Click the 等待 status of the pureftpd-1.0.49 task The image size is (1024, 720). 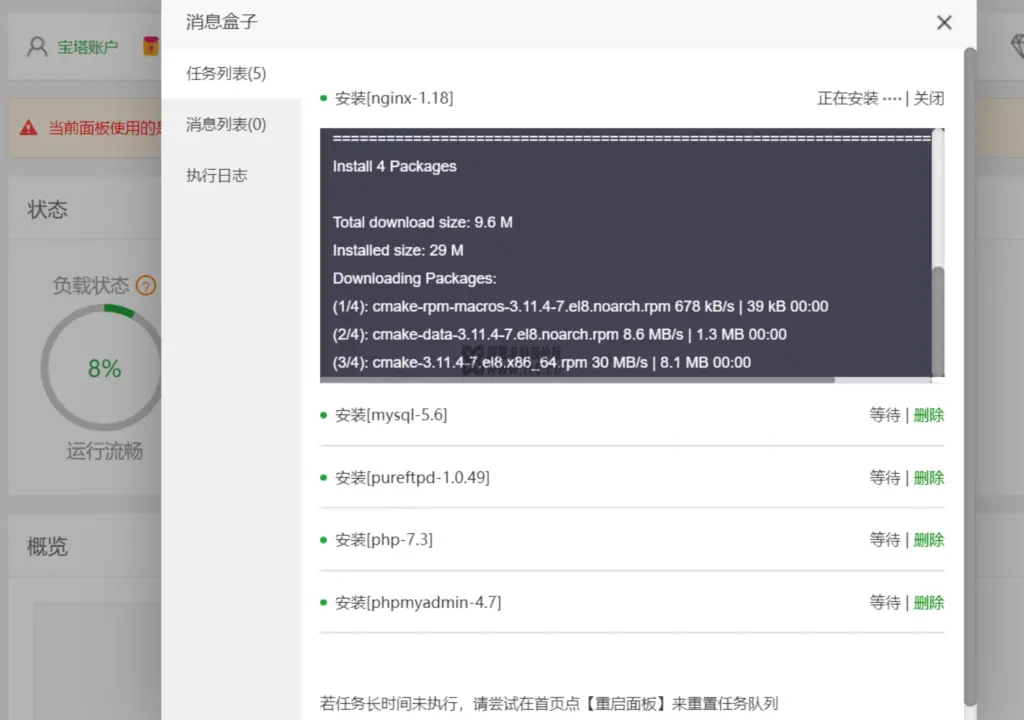(885, 478)
